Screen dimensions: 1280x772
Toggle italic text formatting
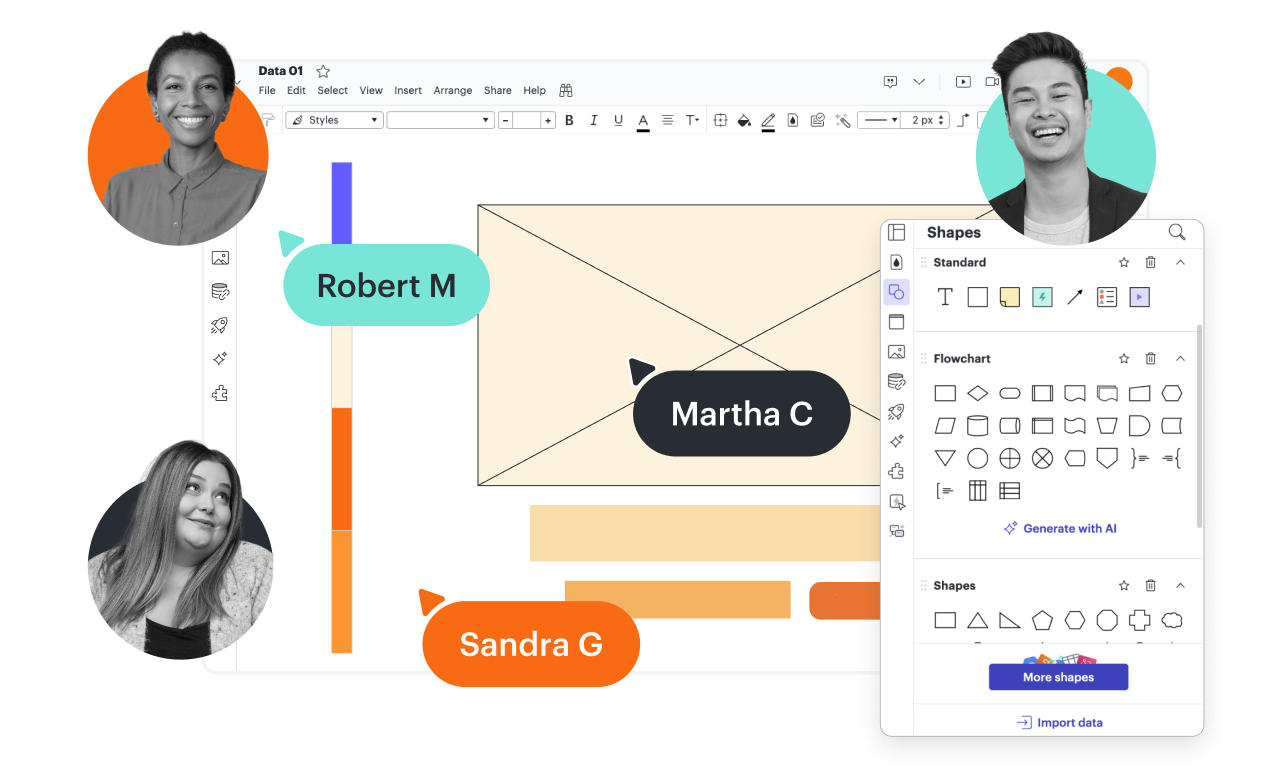(x=594, y=120)
